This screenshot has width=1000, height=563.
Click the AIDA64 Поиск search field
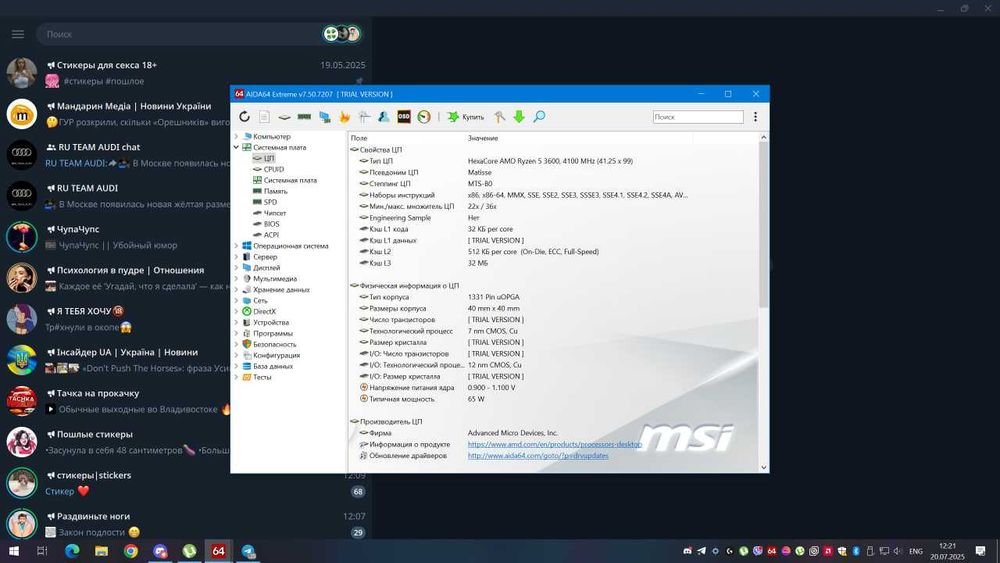click(x=698, y=117)
